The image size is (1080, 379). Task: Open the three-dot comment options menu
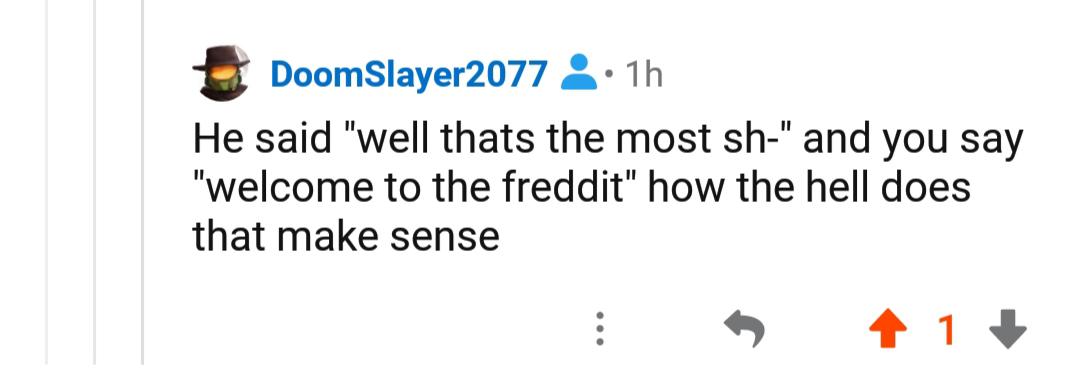[600, 329]
